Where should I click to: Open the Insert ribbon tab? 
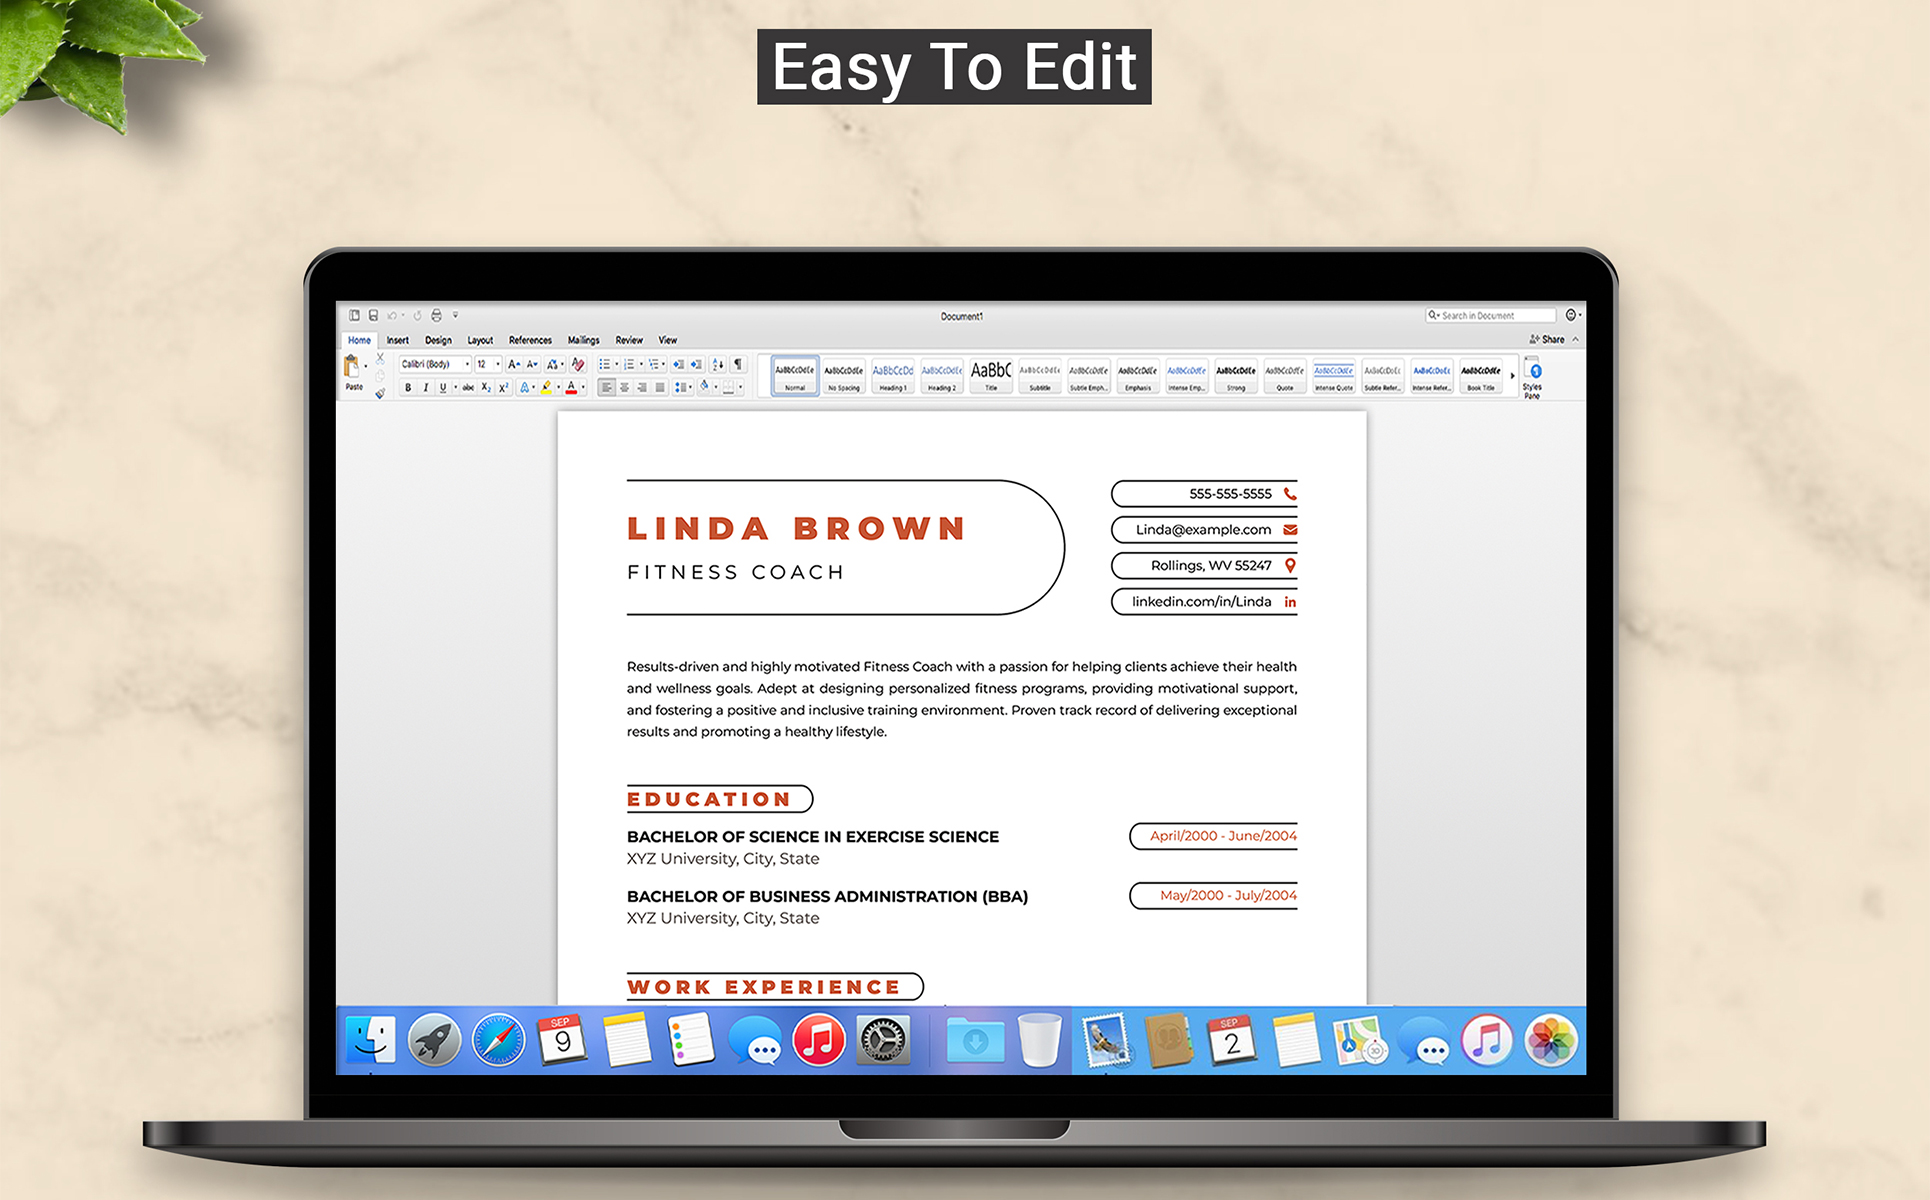[397, 340]
